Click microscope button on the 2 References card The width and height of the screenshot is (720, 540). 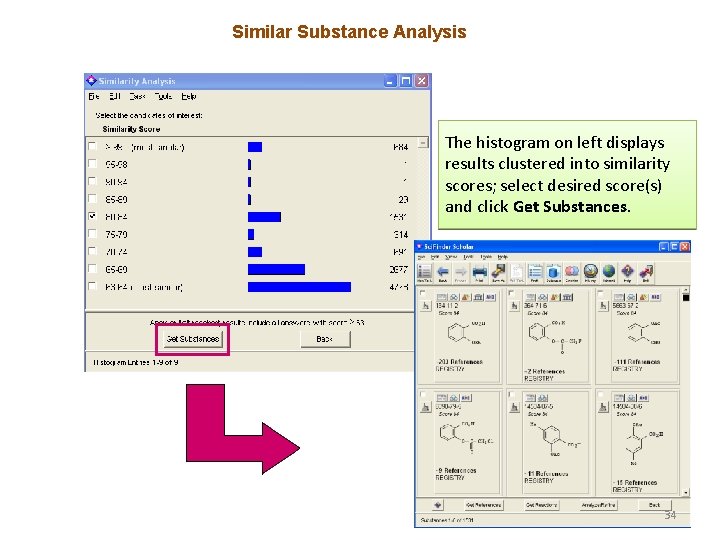514,306
